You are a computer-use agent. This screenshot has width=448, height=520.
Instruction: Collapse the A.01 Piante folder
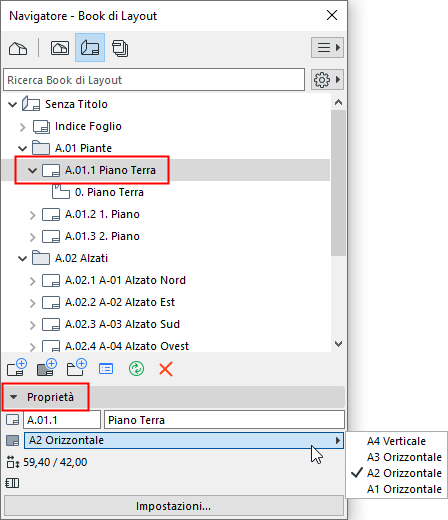click(22, 148)
